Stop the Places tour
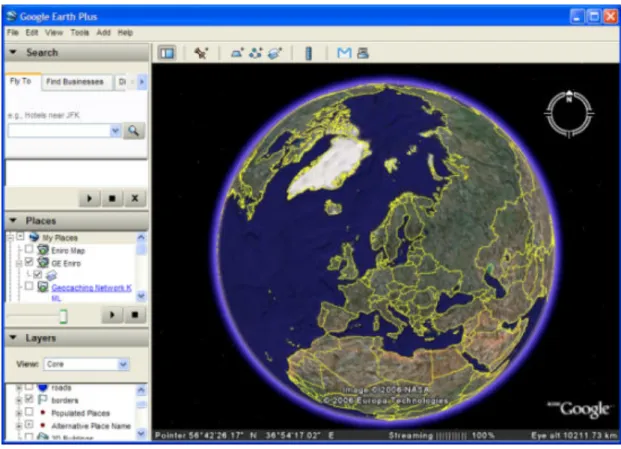Screen dimensions: 621x449 tap(135, 315)
